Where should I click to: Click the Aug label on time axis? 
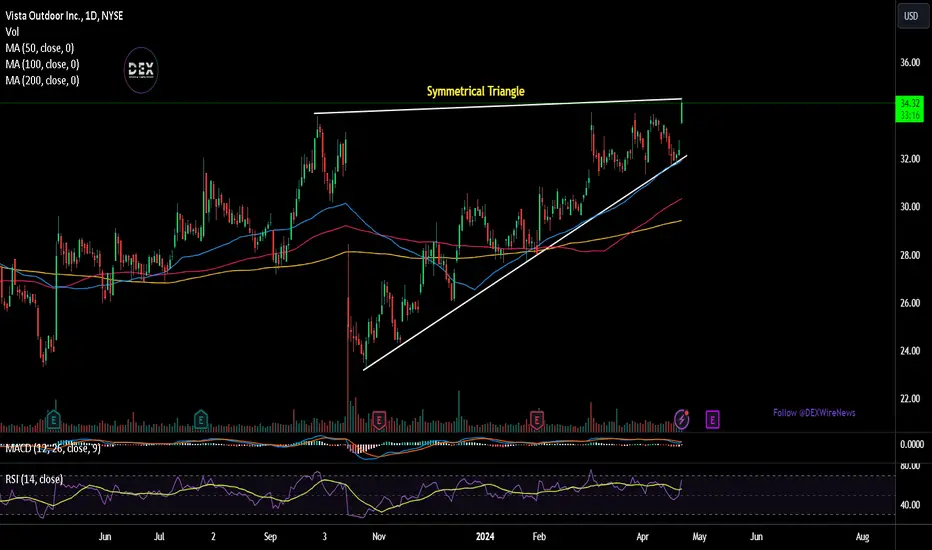point(862,536)
